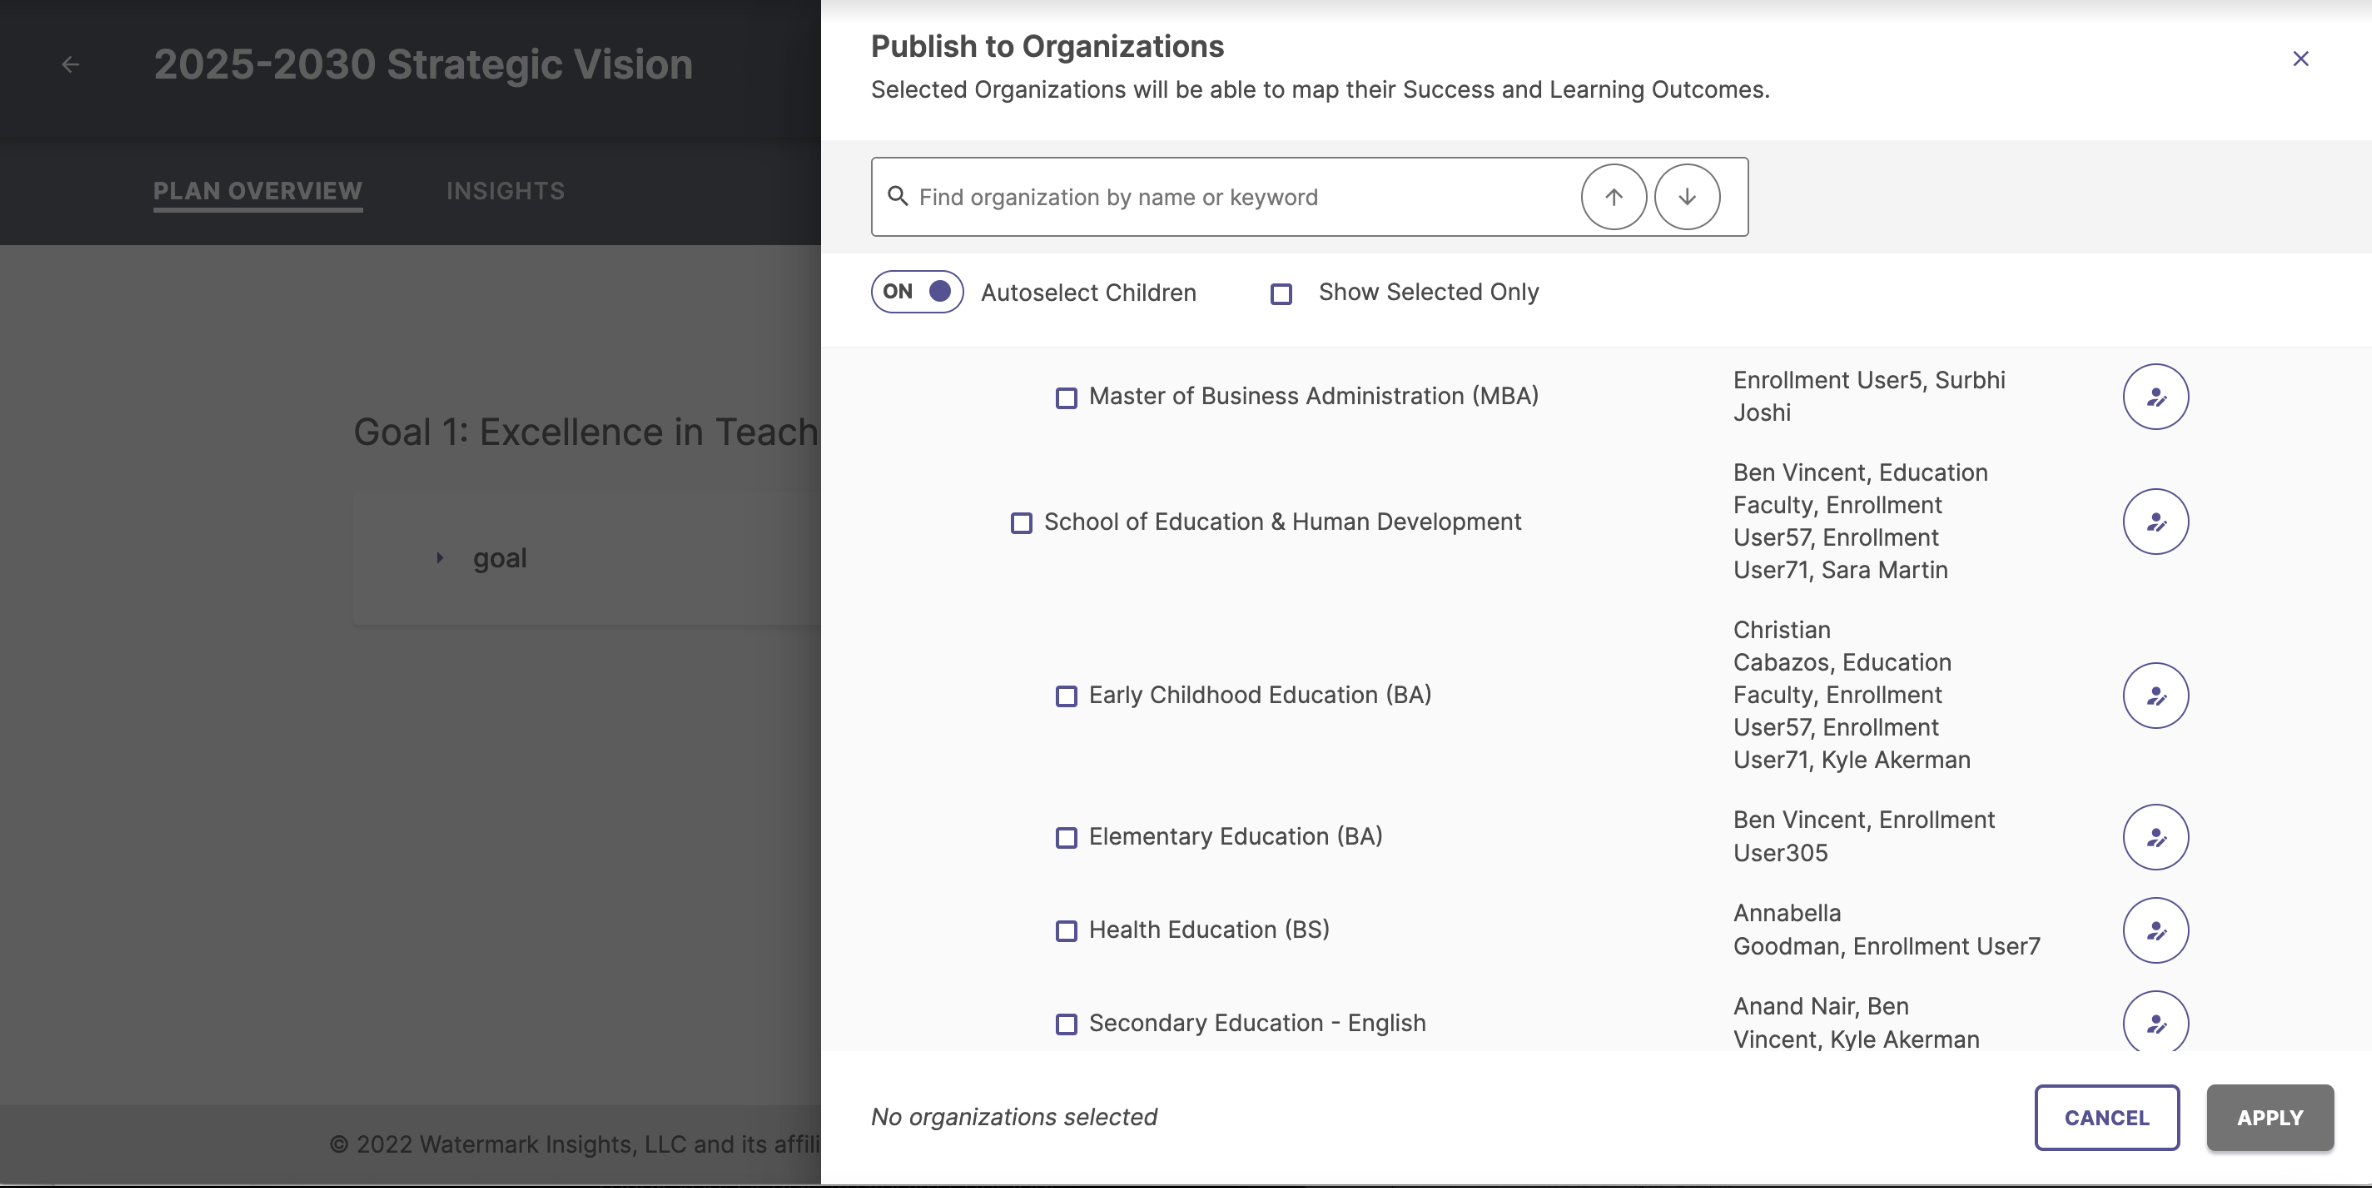2372x1188 pixels.
Task: Check Show Selected Only box
Action: 1281,294
